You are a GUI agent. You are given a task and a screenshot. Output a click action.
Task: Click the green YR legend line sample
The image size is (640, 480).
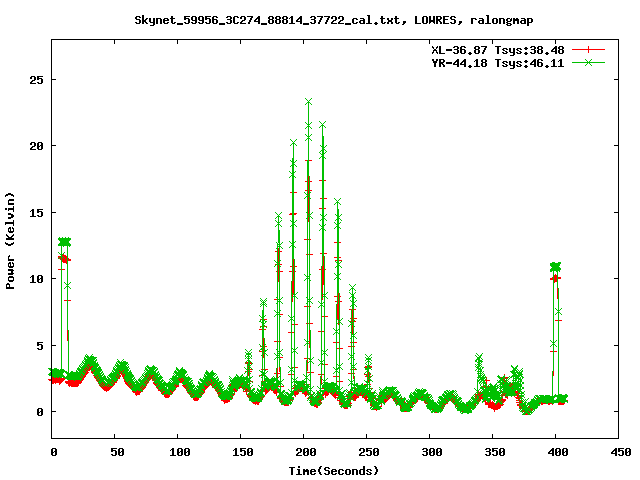588,62
